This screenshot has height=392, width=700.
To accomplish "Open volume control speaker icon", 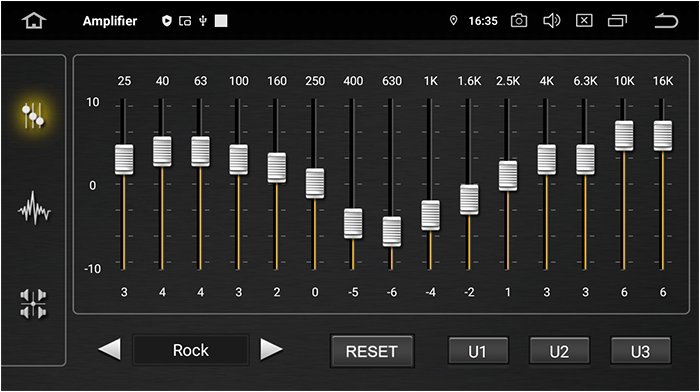I will tap(551, 21).
